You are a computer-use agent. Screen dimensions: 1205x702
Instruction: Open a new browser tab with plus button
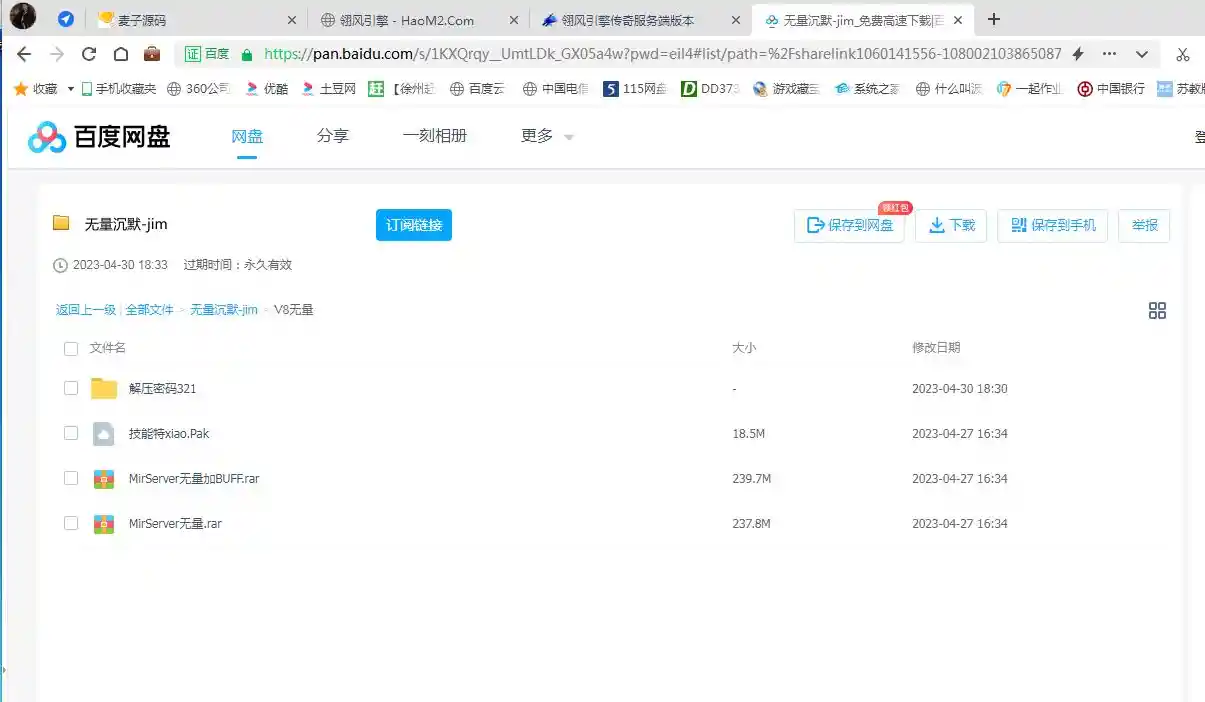click(994, 19)
